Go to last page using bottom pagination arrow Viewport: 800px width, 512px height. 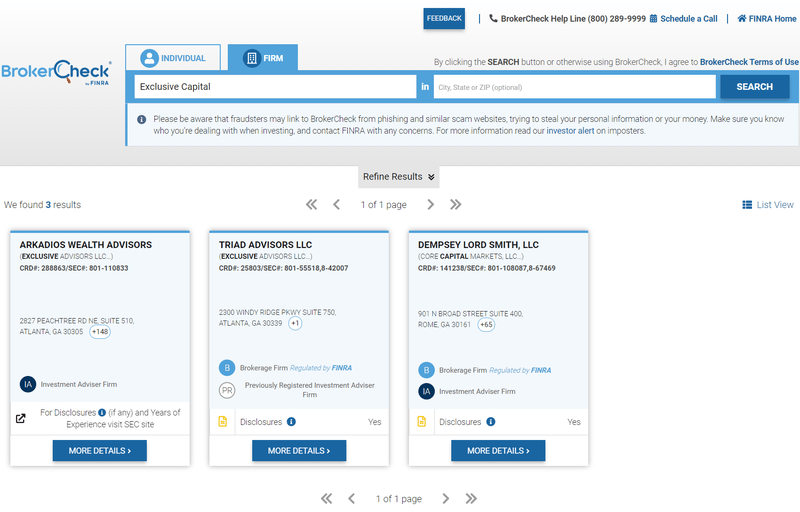(x=471, y=498)
